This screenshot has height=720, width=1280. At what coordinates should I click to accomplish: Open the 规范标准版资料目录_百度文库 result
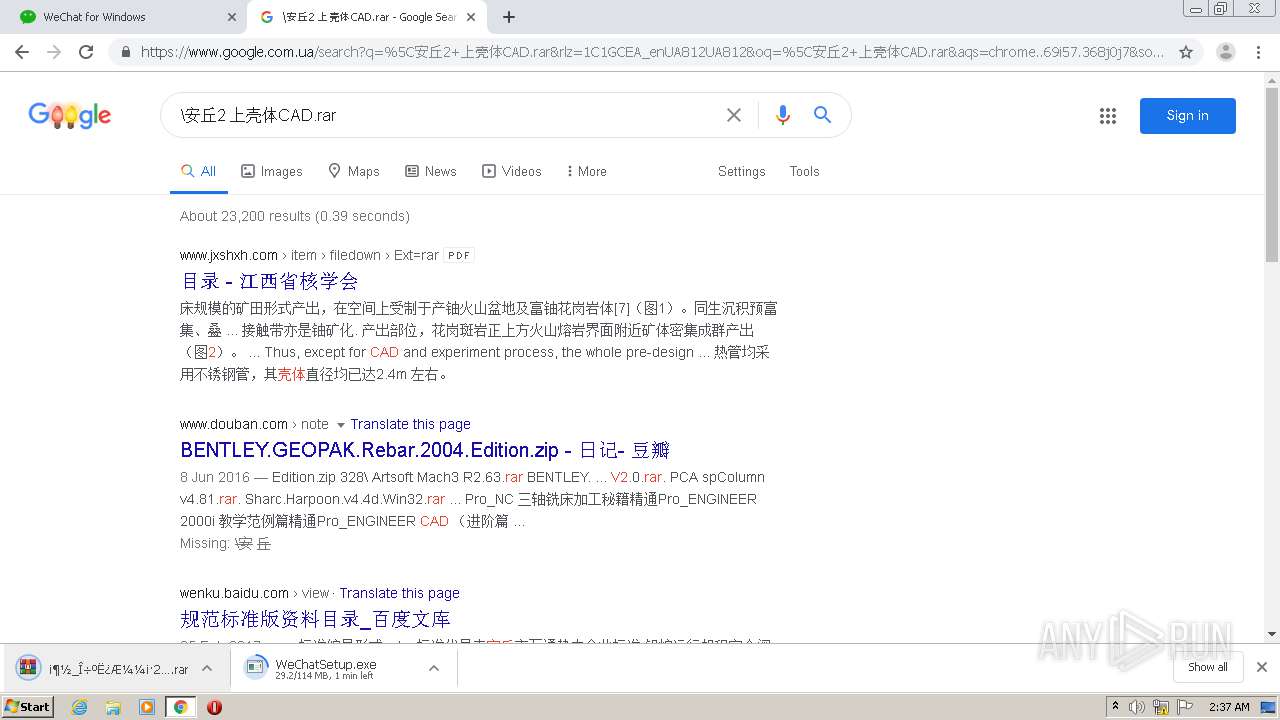point(315,619)
